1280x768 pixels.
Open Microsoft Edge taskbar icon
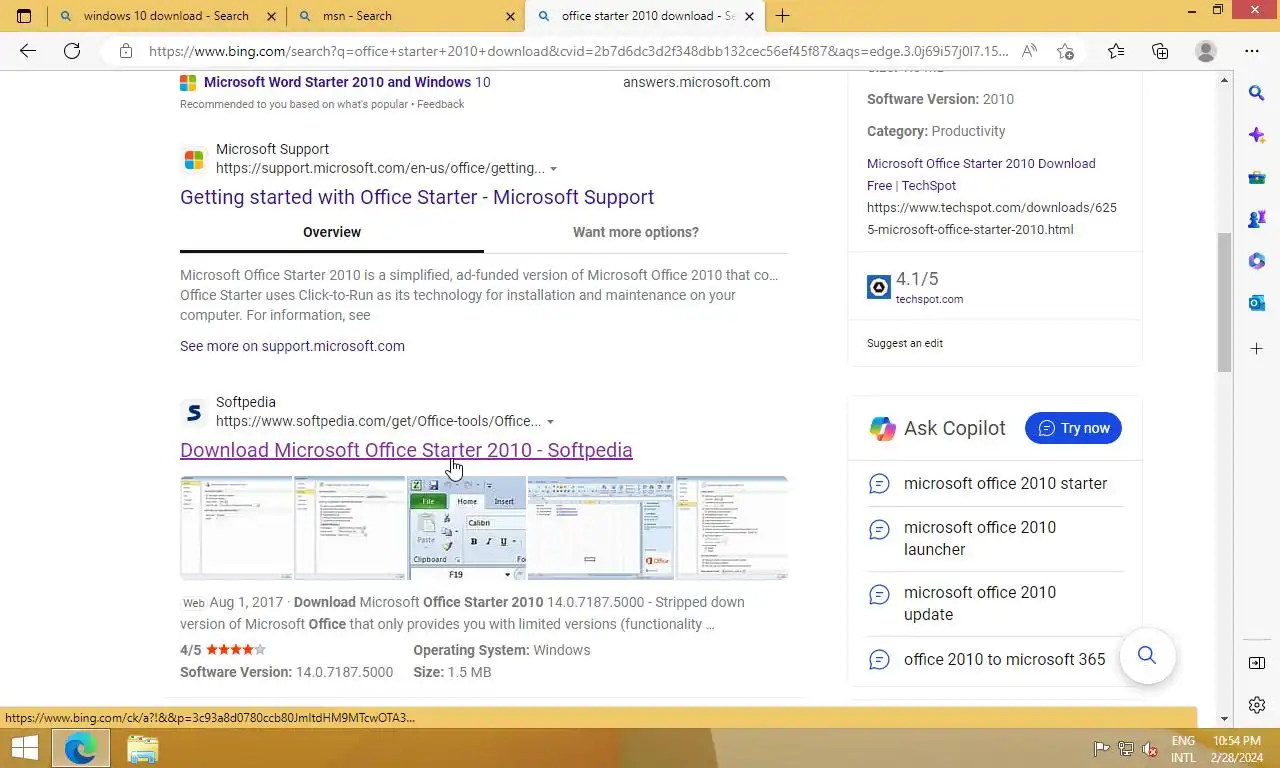(80, 748)
